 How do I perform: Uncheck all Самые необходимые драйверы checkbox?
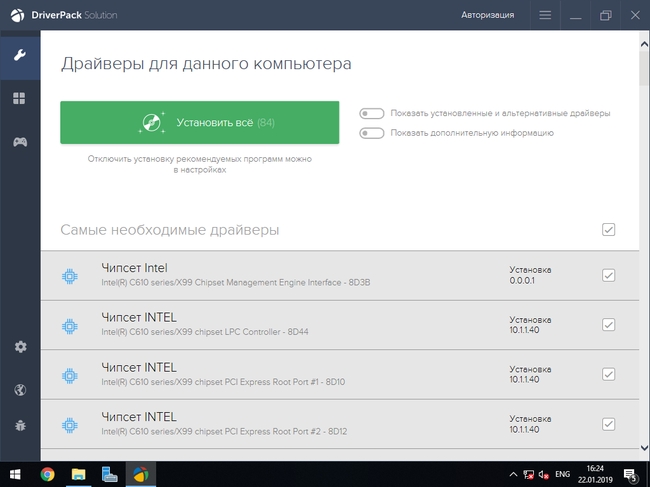[x=608, y=230]
